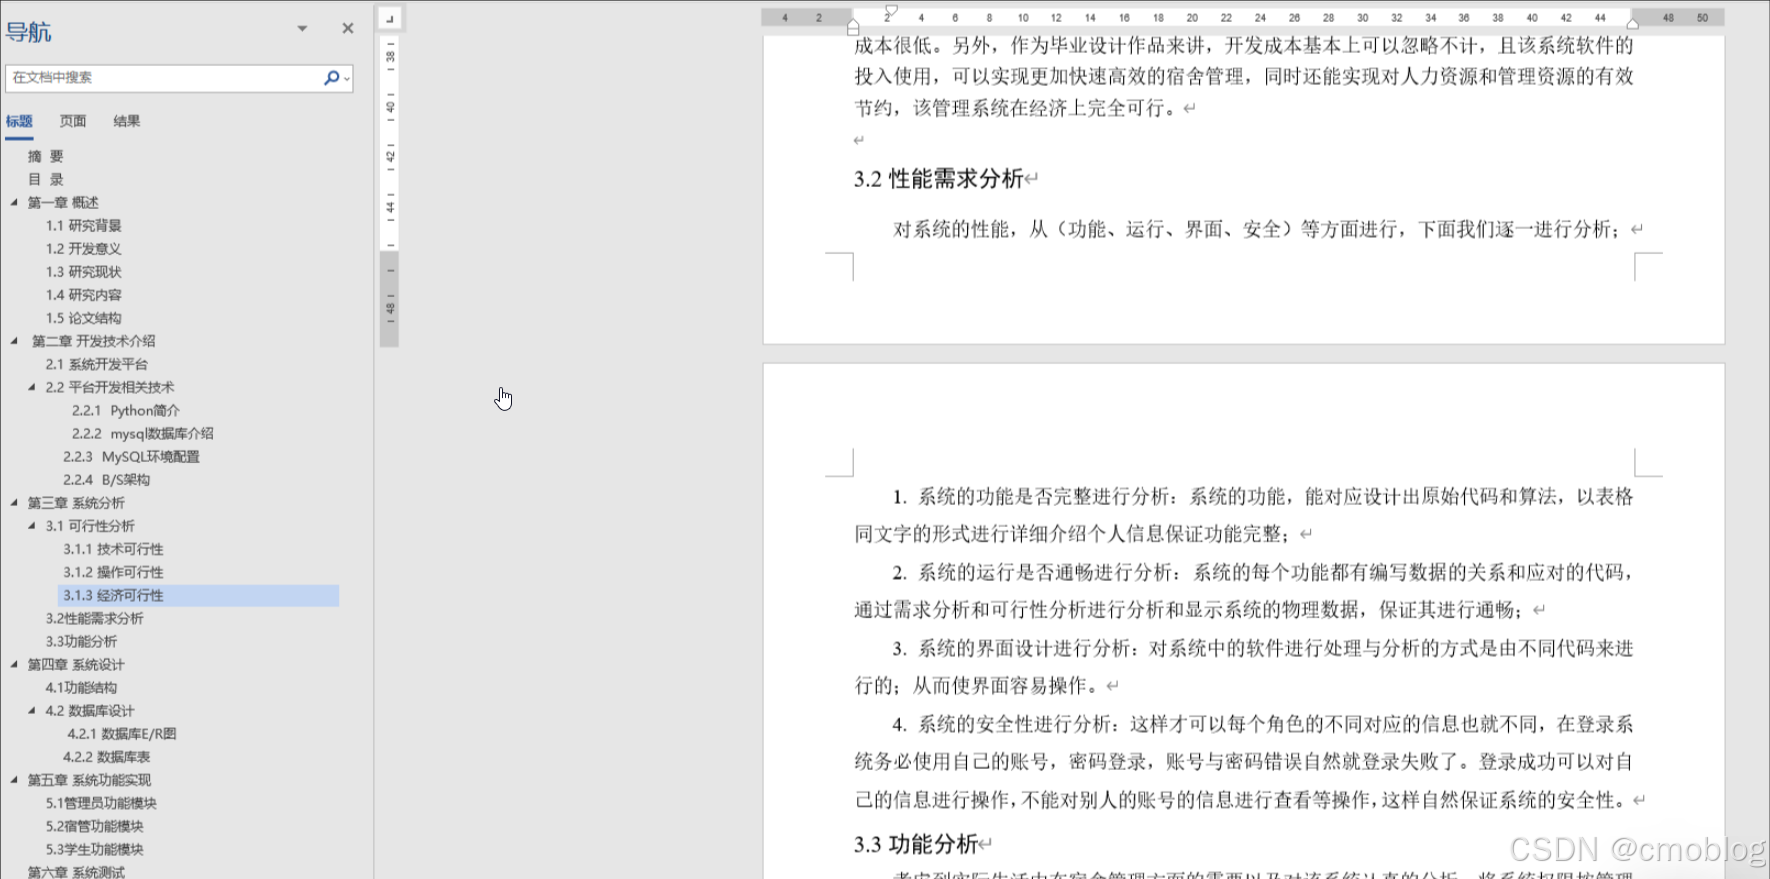Screen dimensions: 1770x879
Task: Click highlighted 3.1.3 经济可行性 heading
Action: [x=198, y=595]
